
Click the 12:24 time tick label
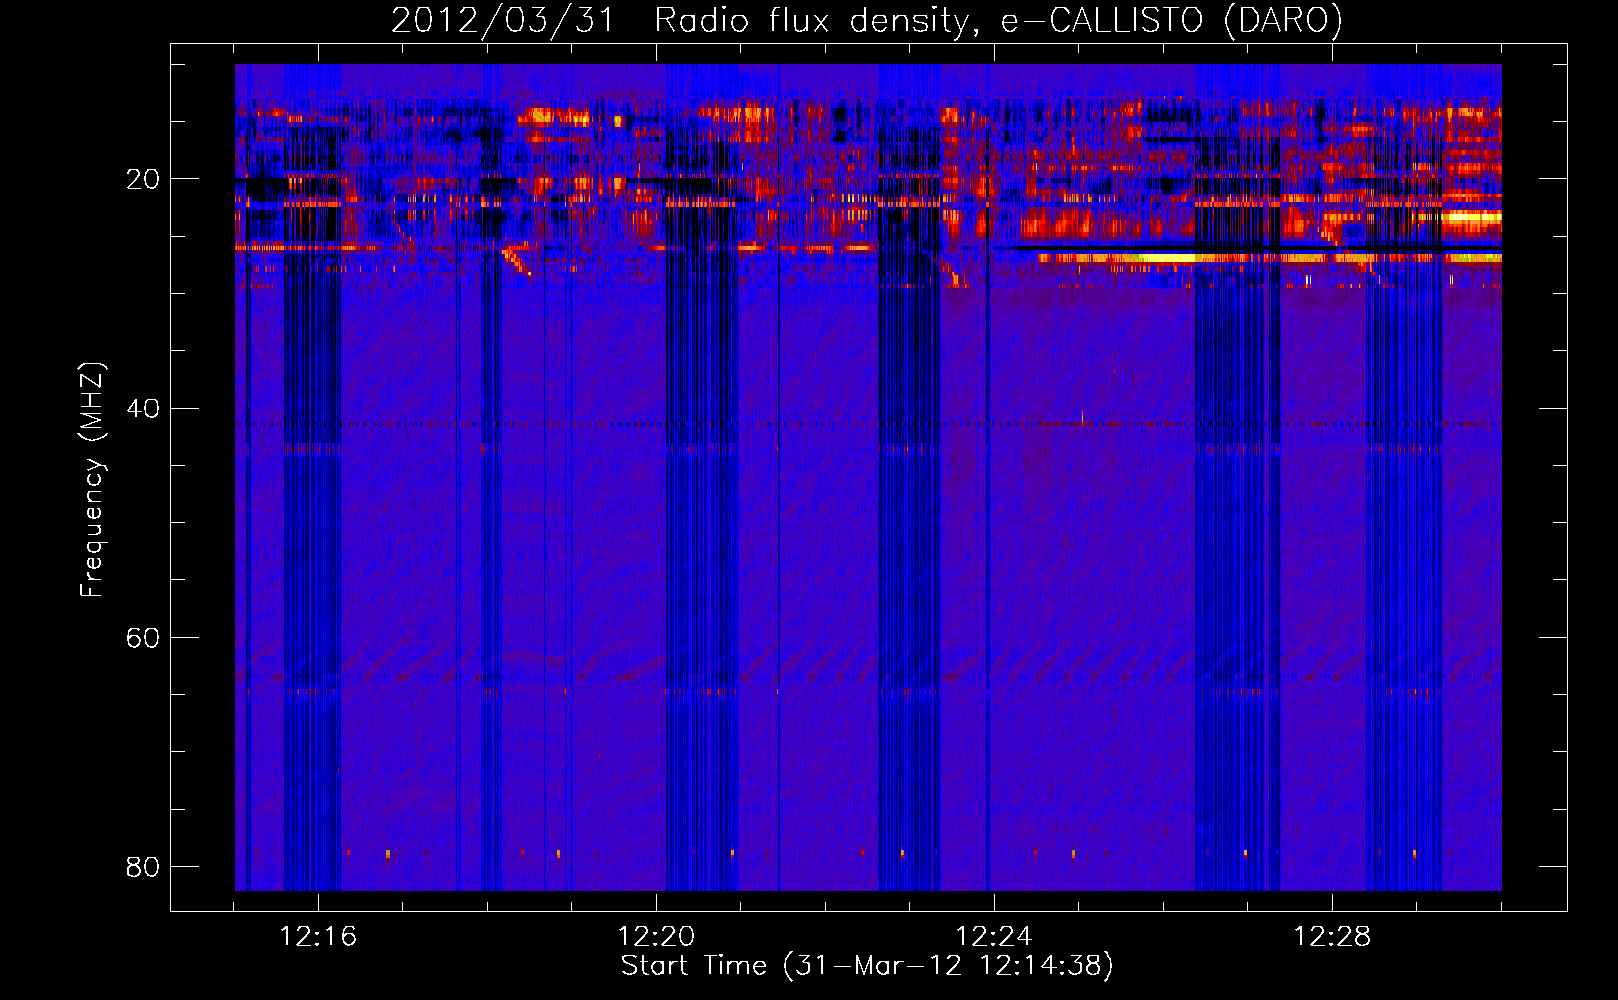tap(994, 937)
